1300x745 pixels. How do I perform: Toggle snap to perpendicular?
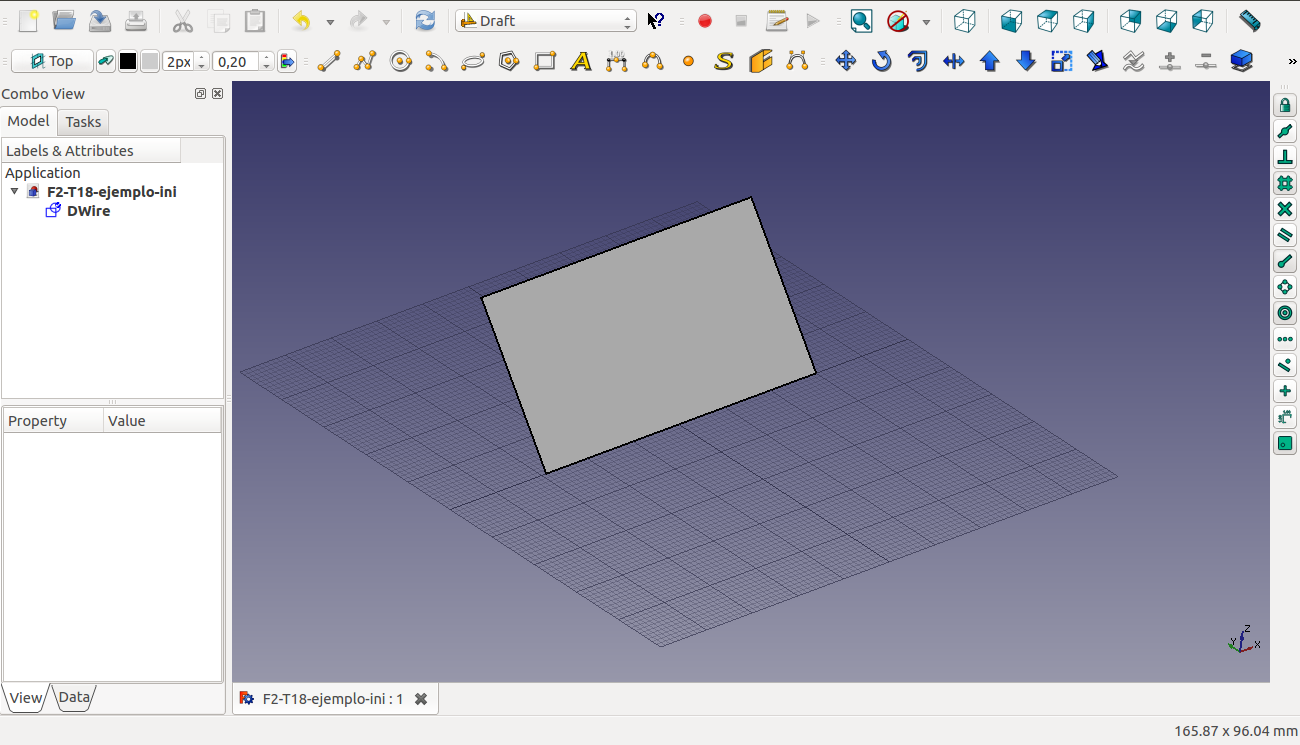(1285, 158)
